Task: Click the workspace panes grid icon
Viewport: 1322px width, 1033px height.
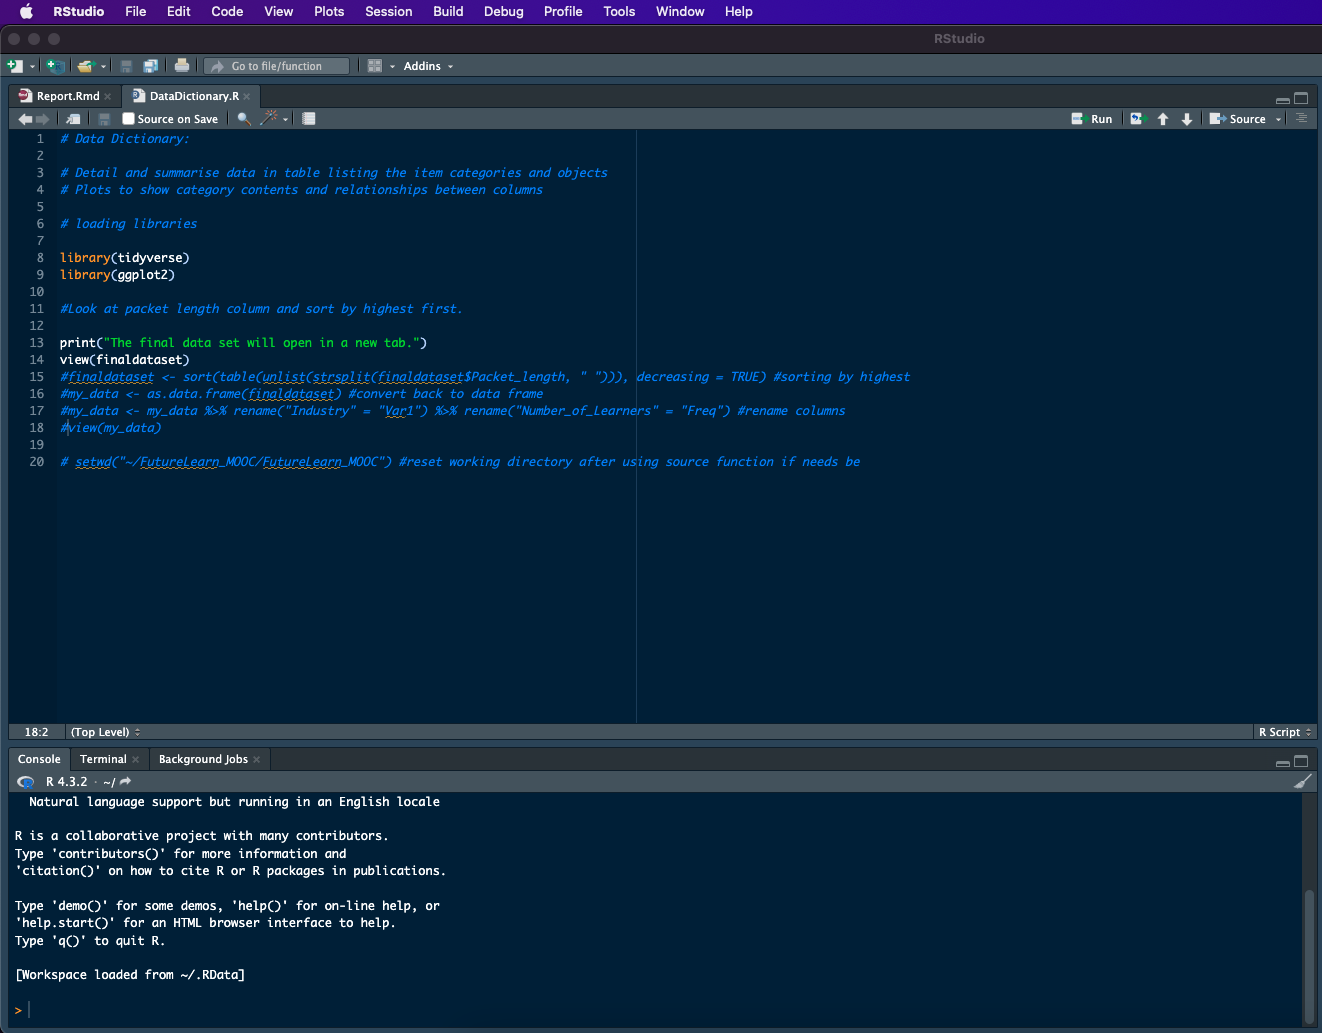Action: [x=375, y=66]
